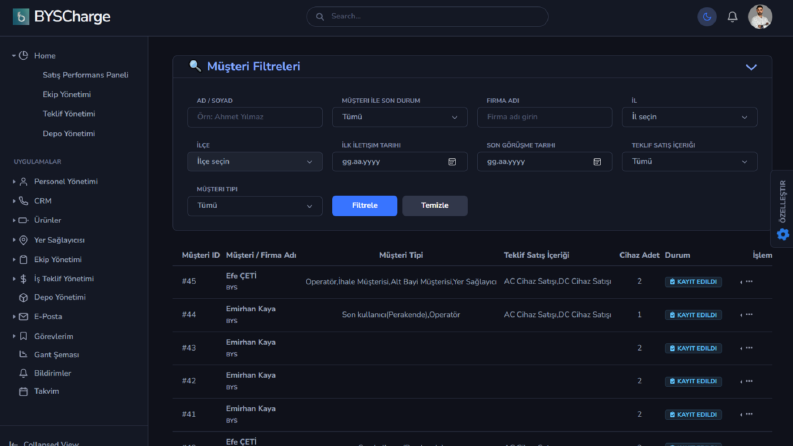This screenshot has height=446, width=793.
Task: Toggle dark mode moon icon
Action: tap(707, 17)
